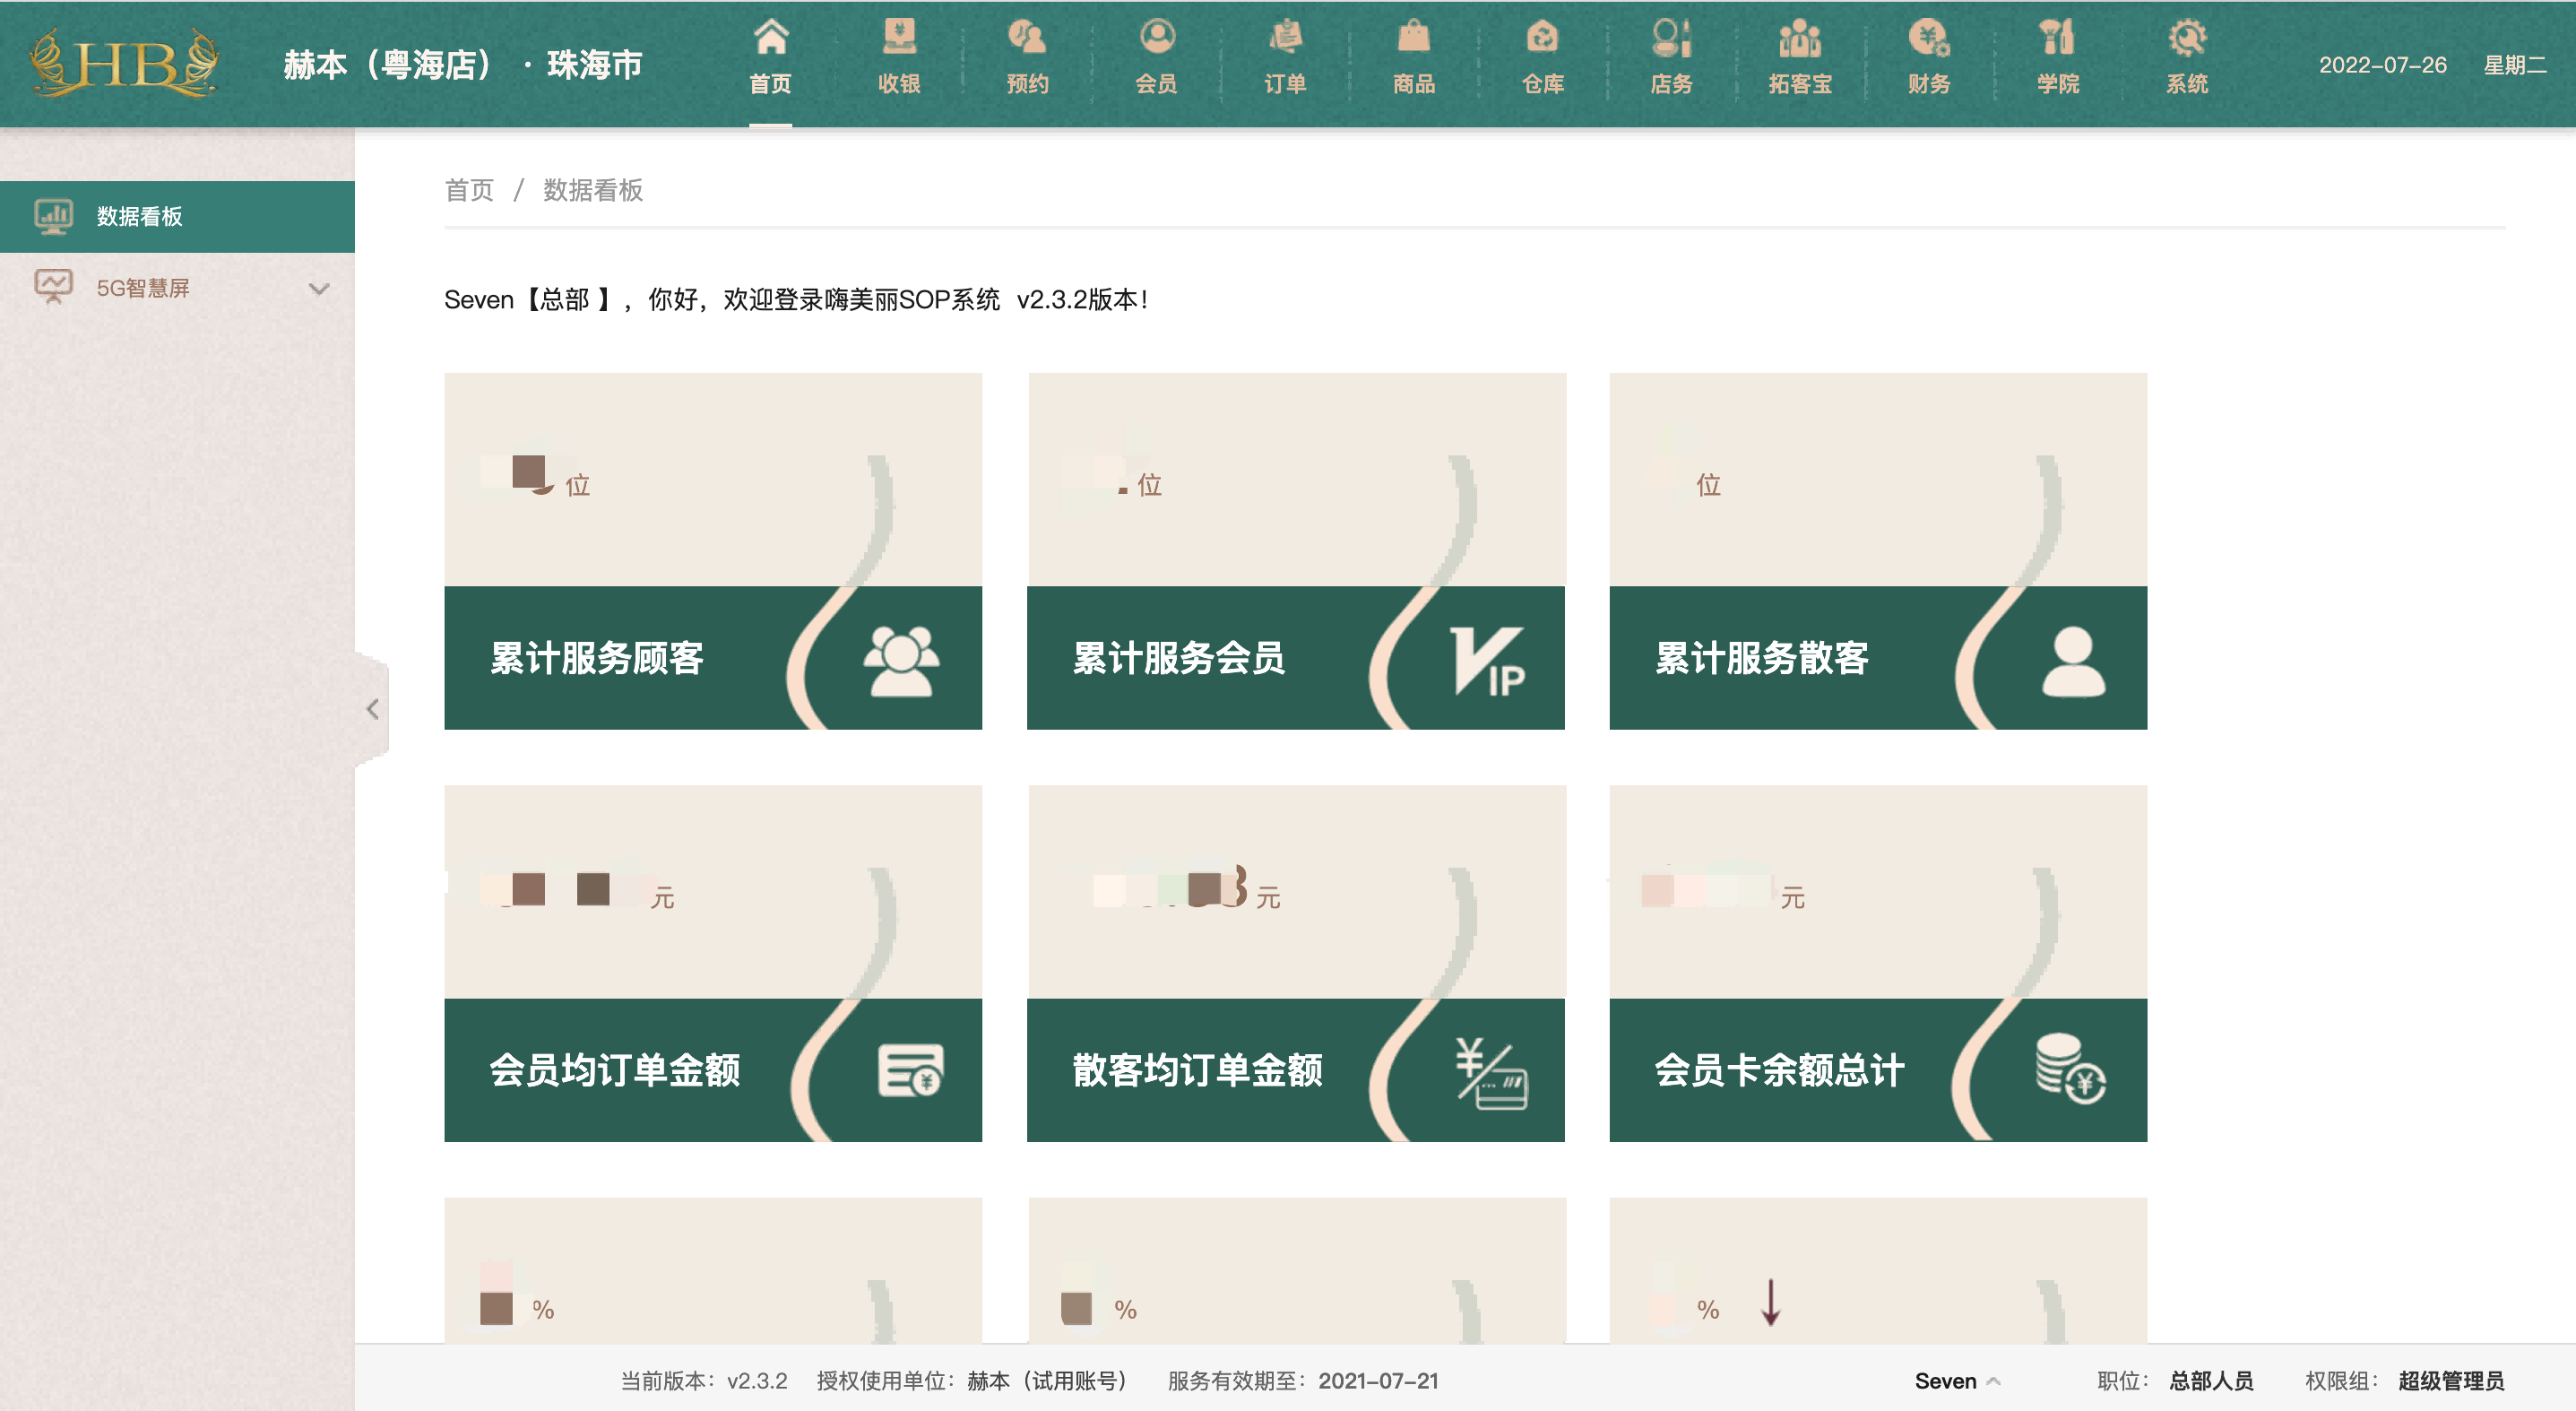The image size is (2576, 1411).
Task: Click the 累计服务会员 card title
Action: coord(1179,658)
